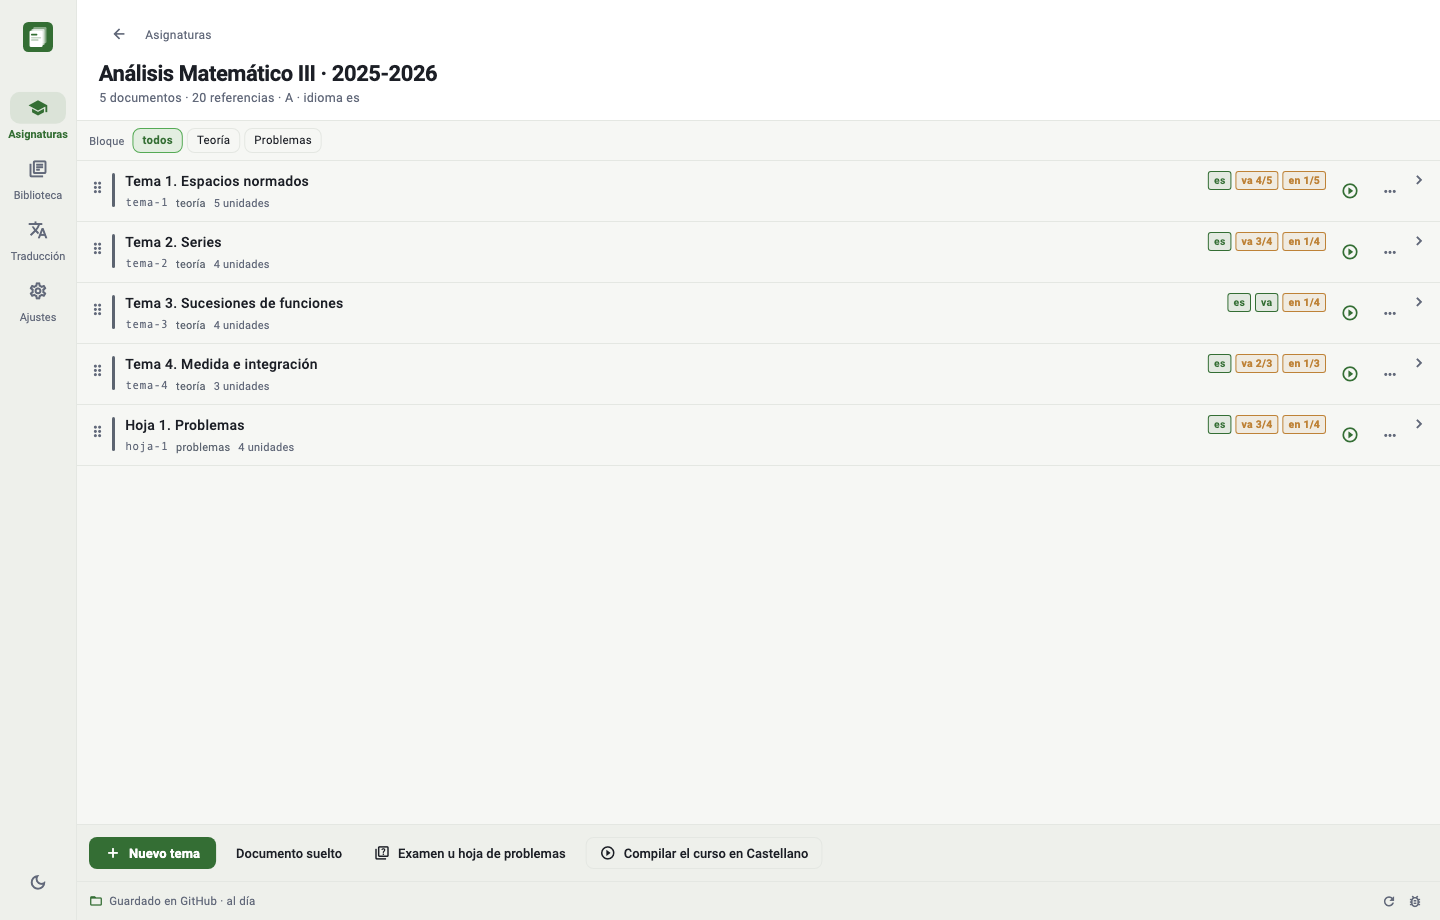The image size is (1440, 920).
Task: Click the 'Nuevo tema' button
Action: coord(152,853)
